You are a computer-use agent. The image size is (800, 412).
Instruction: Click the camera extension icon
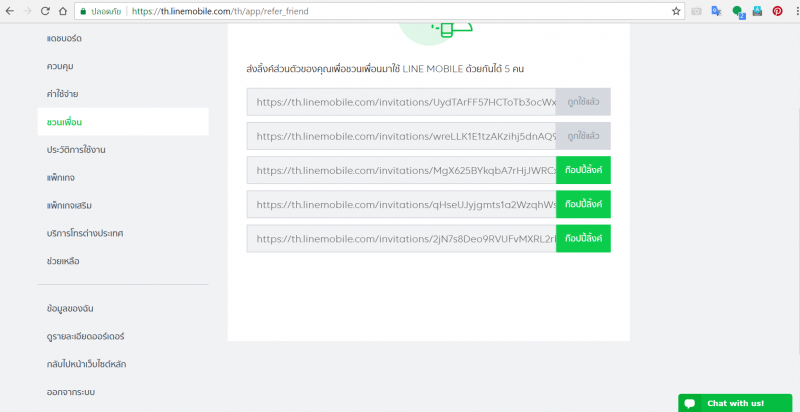696,11
